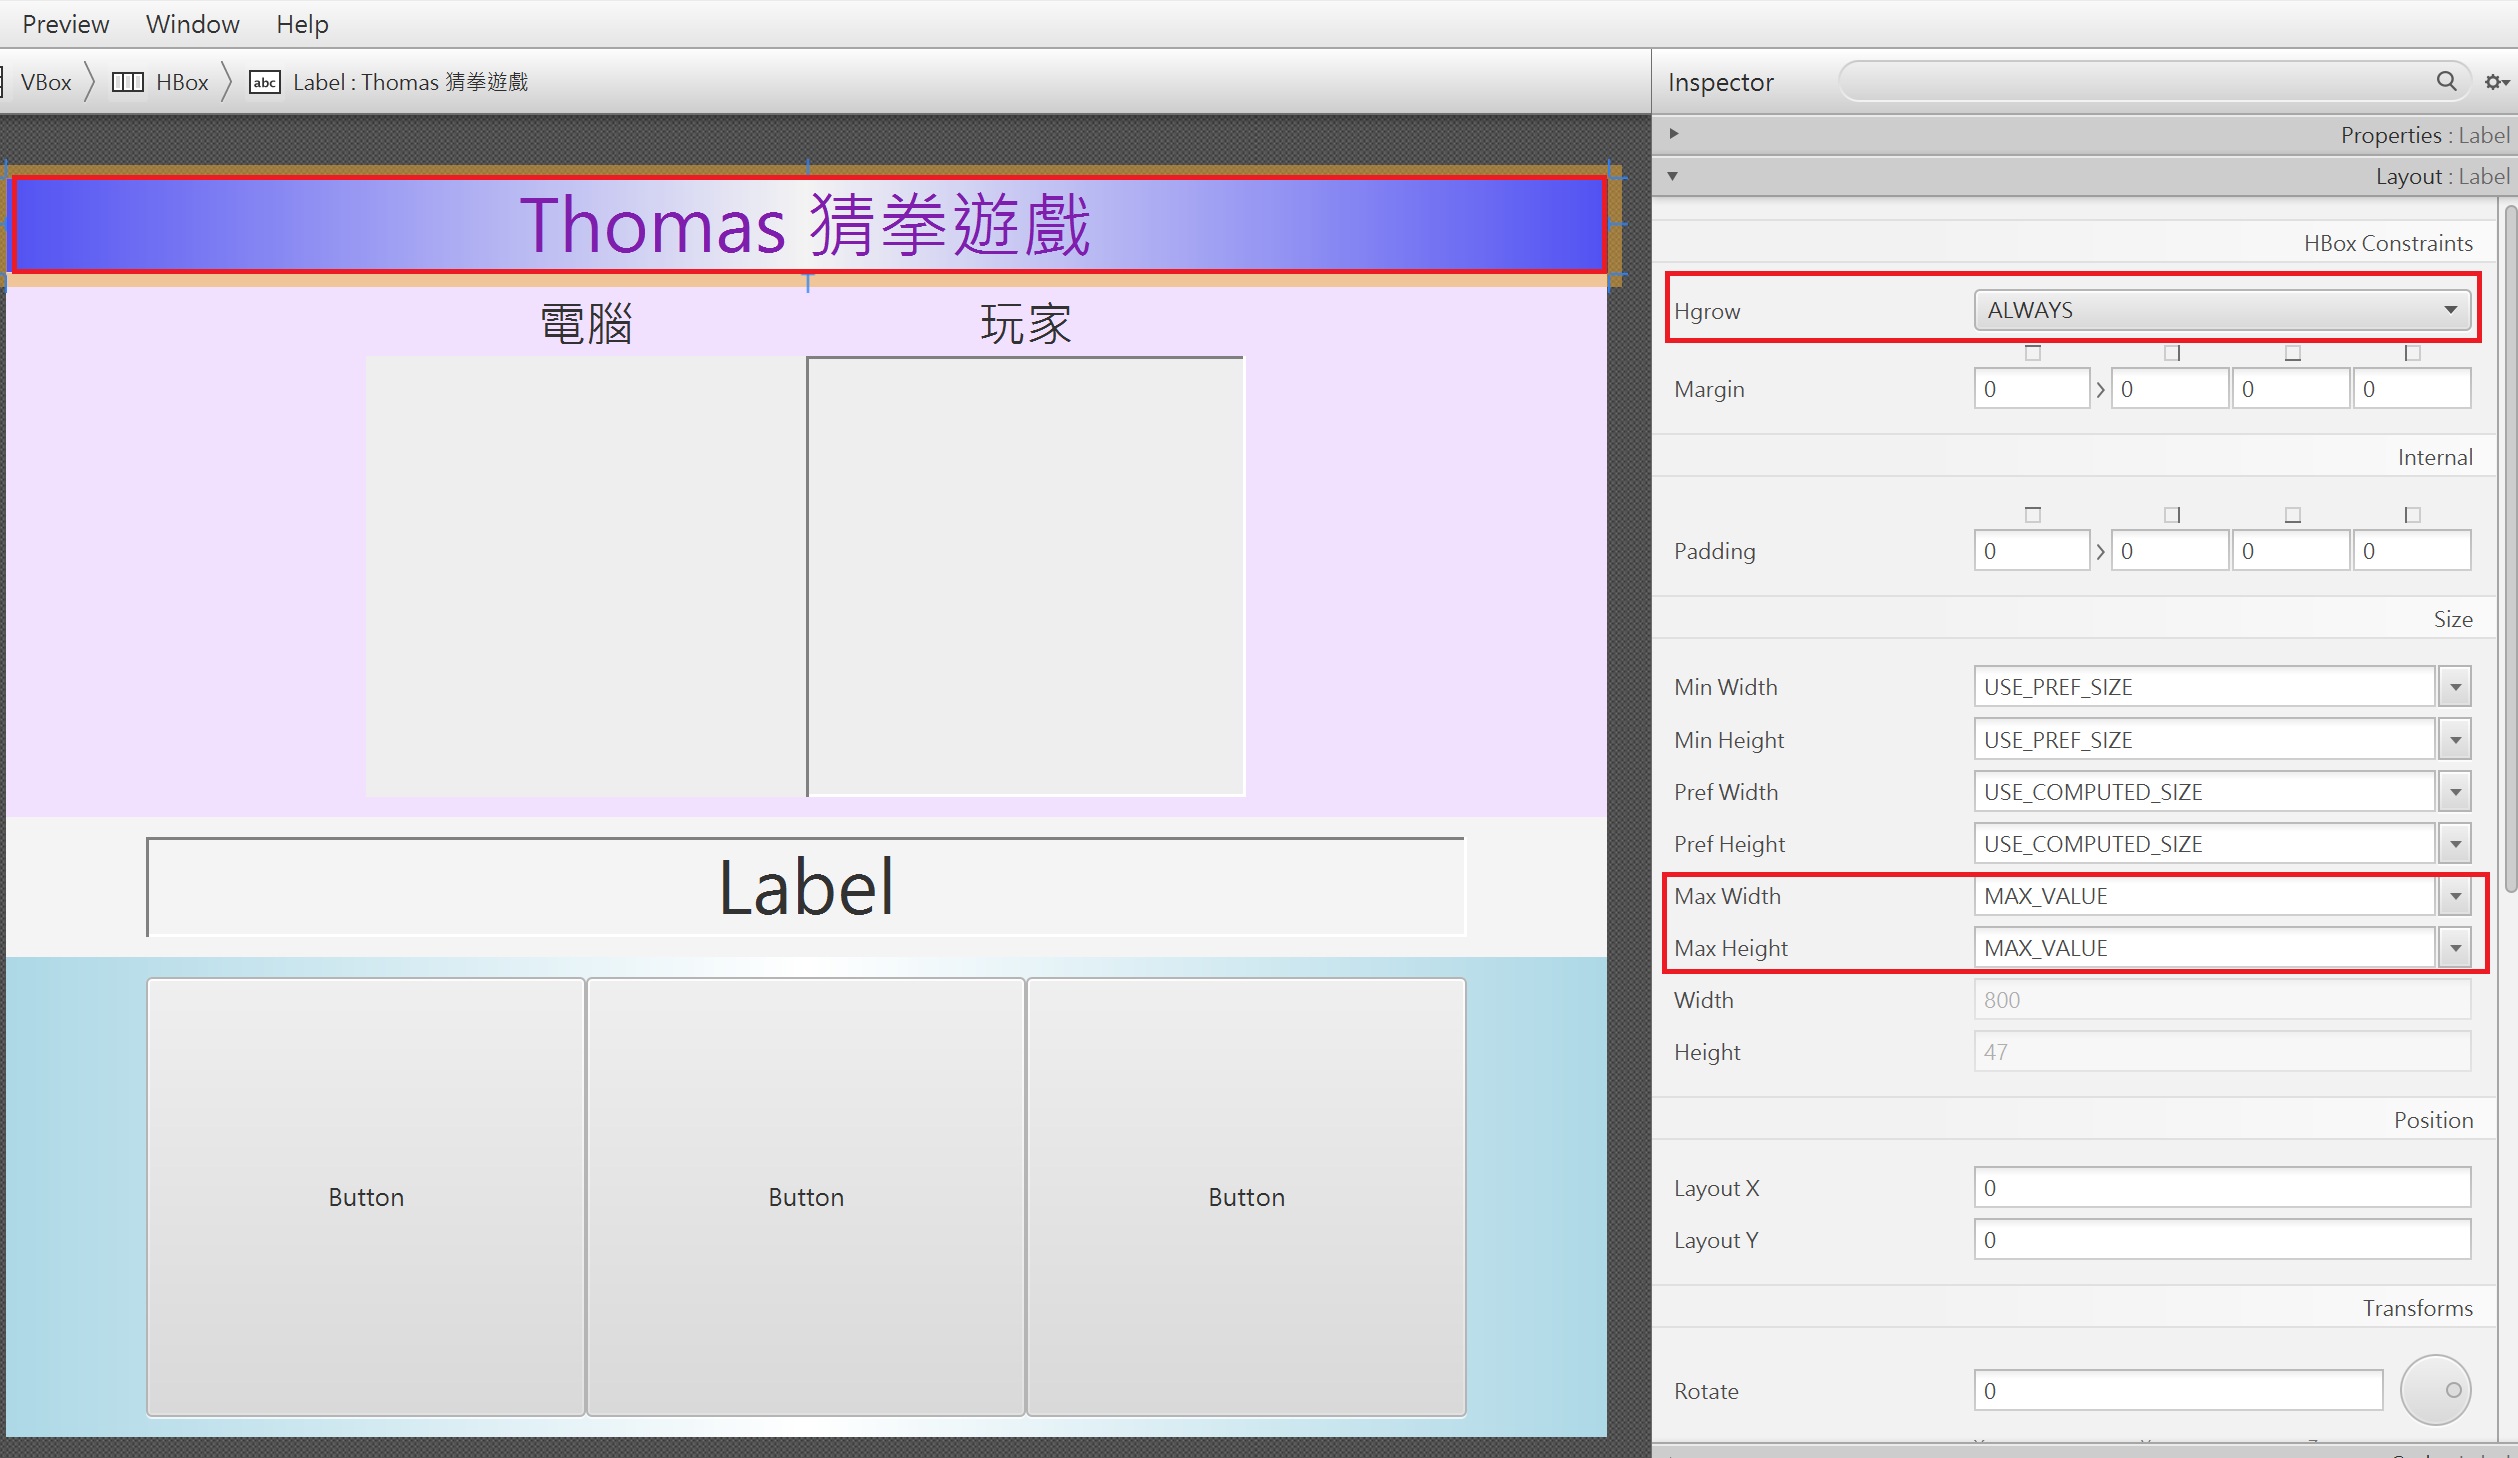Open the Help menu
2518x1458 pixels.
[x=302, y=24]
